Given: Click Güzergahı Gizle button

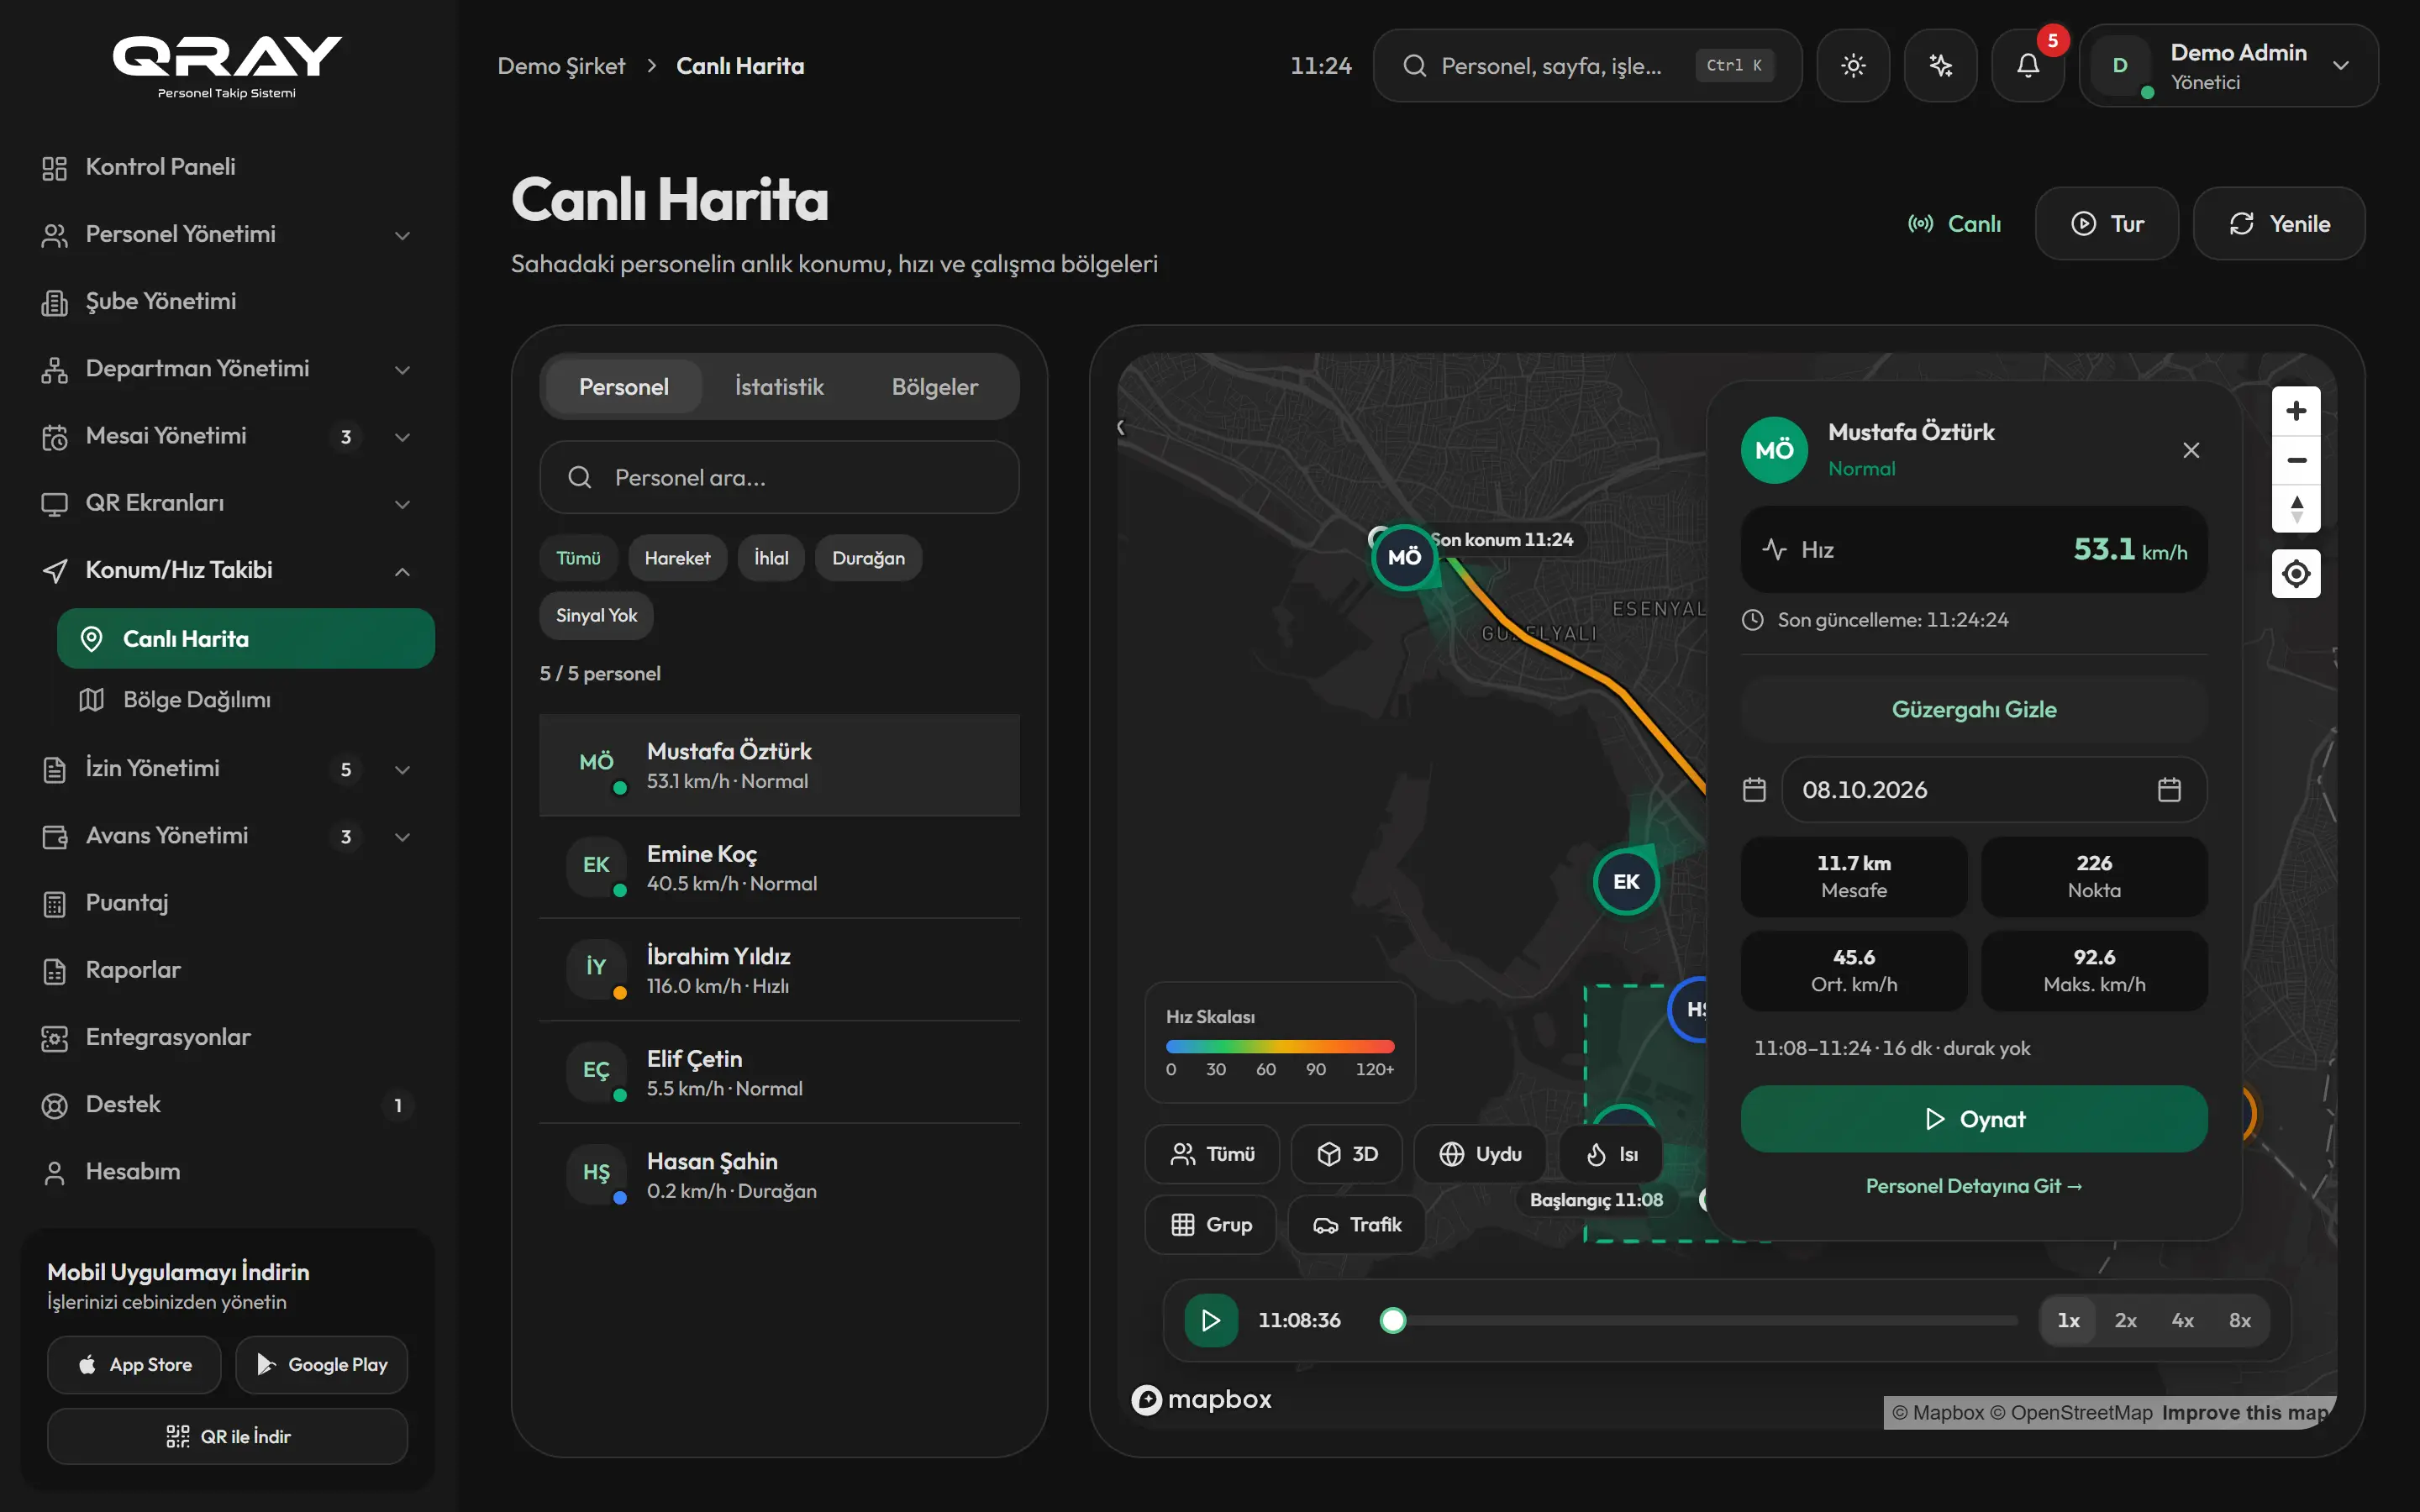Looking at the screenshot, I should (x=1973, y=709).
